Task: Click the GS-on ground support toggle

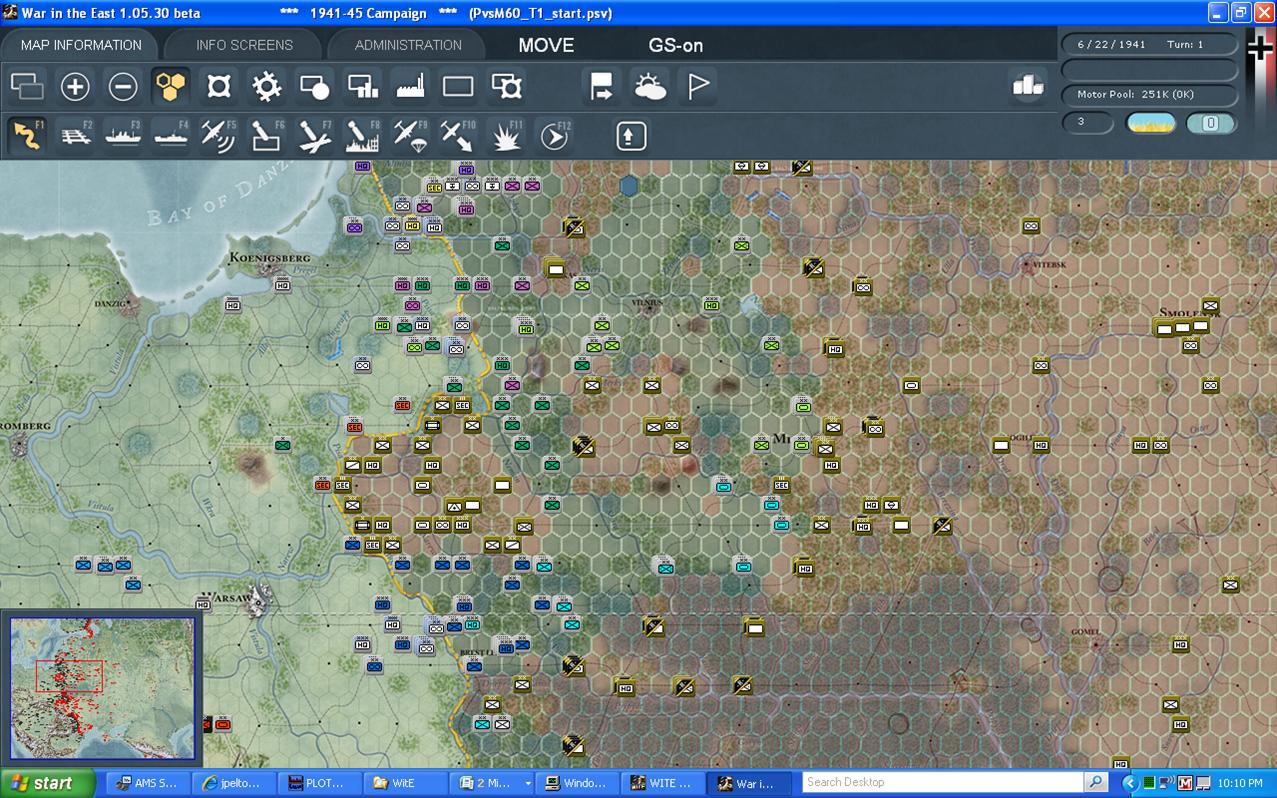Action: pyautogui.click(x=676, y=45)
